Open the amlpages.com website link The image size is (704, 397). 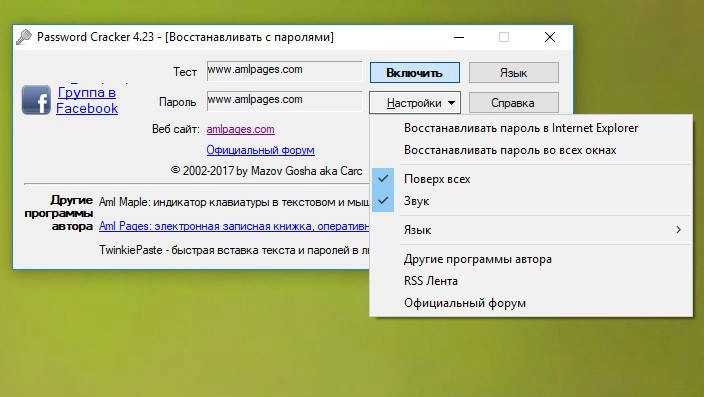(240, 129)
